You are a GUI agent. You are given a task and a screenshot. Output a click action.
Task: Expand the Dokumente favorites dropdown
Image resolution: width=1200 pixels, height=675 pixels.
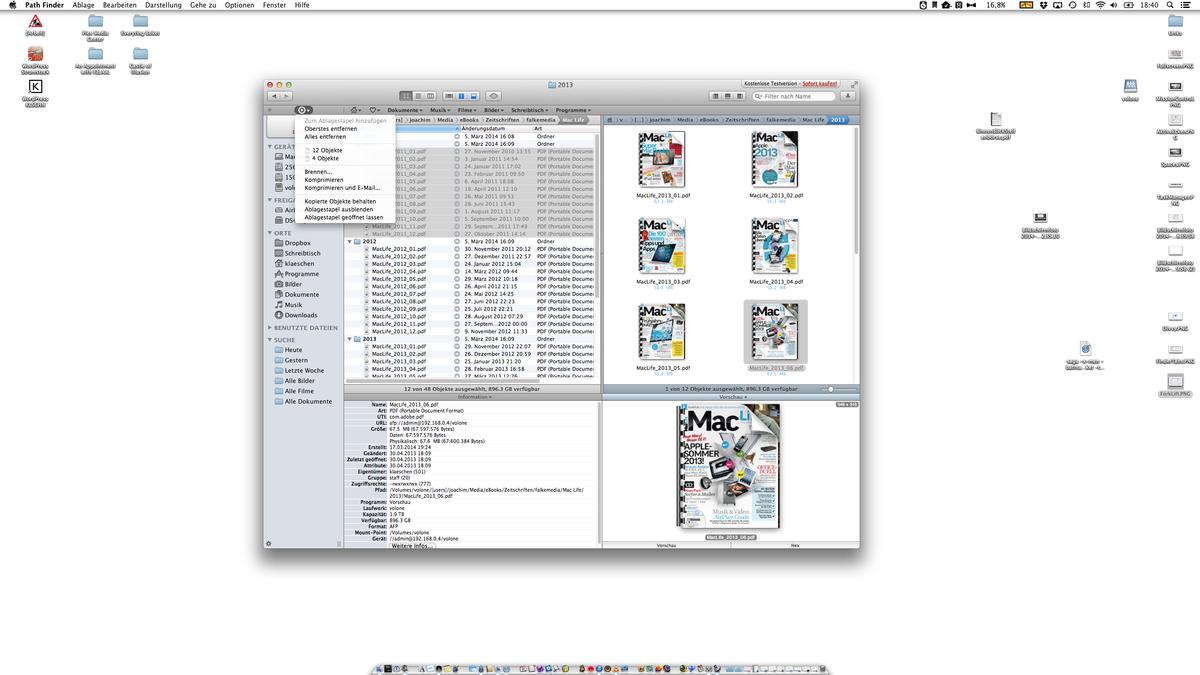405,110
